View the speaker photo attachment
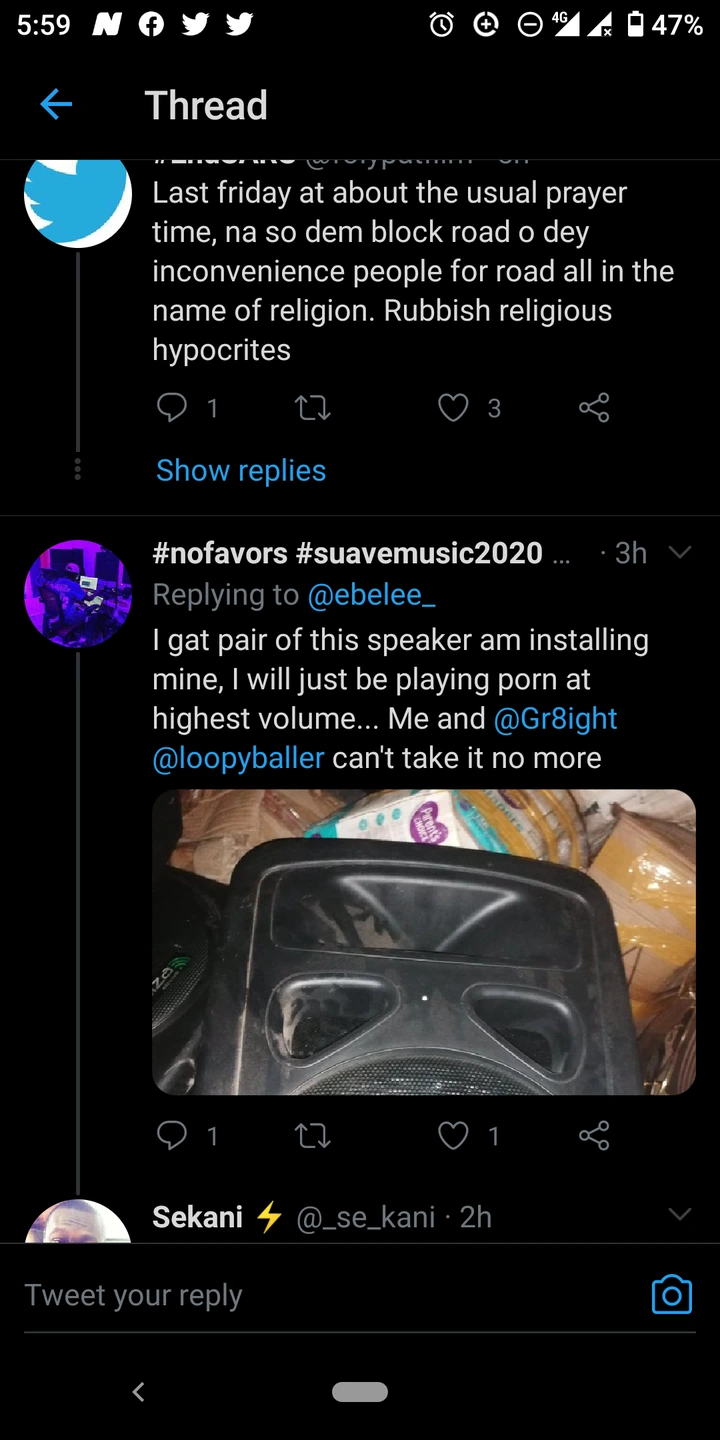The image size is (720, 1440). 423,942
